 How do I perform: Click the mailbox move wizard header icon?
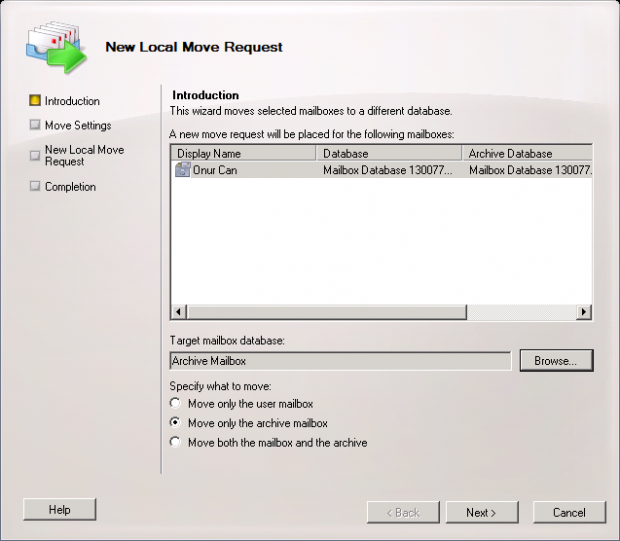56,48
